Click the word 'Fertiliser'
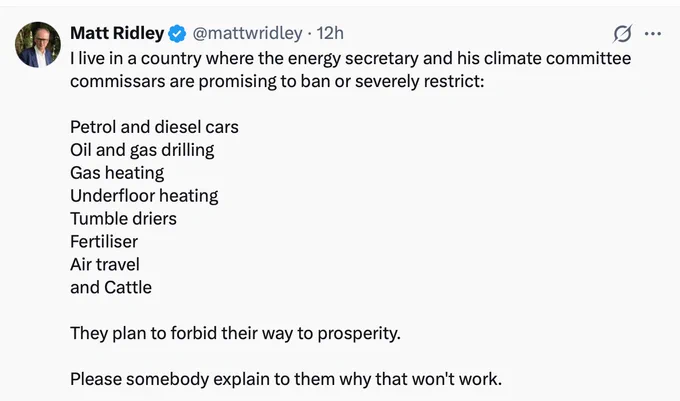 (x=104, y=241)
